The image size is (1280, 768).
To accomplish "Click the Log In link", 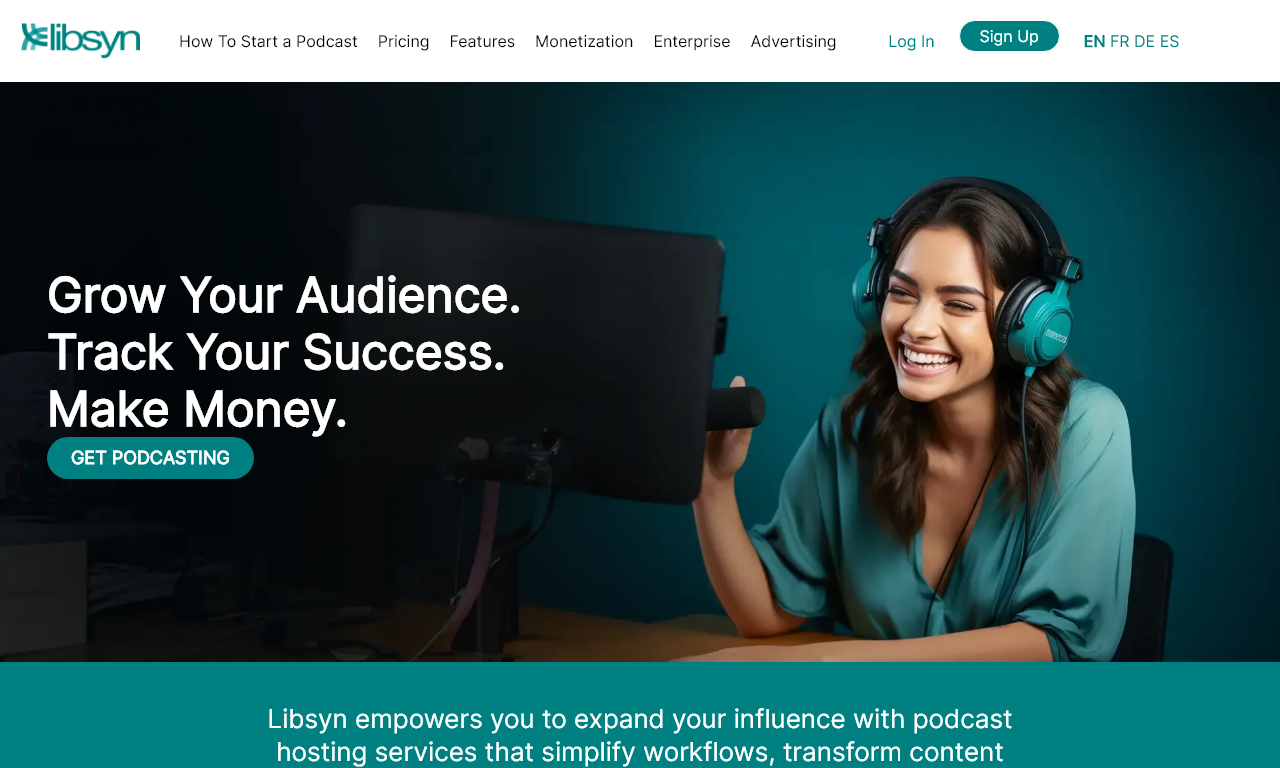I will 911,41.
